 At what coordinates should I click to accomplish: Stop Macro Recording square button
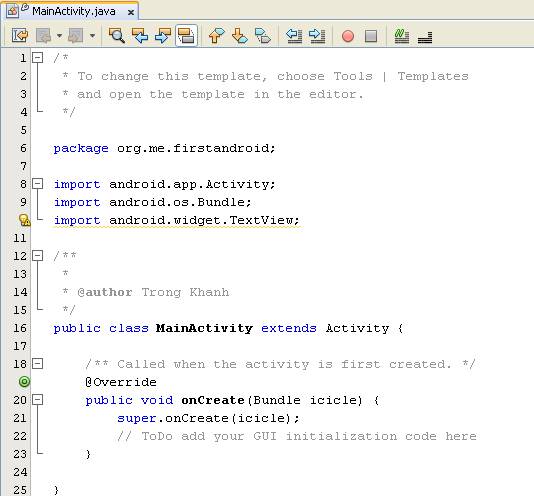point(371,36)
